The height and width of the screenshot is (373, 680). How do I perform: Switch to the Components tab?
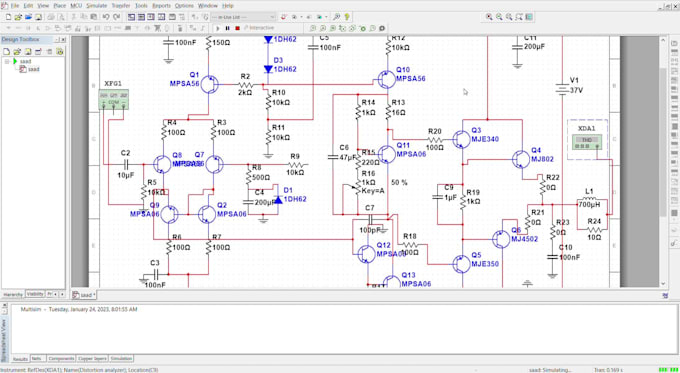tap(61, 359)
